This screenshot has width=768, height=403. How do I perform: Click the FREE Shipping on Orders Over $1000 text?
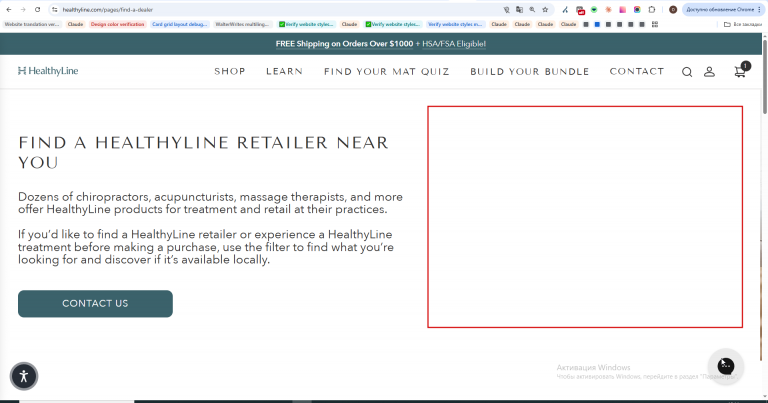point(344,44)
